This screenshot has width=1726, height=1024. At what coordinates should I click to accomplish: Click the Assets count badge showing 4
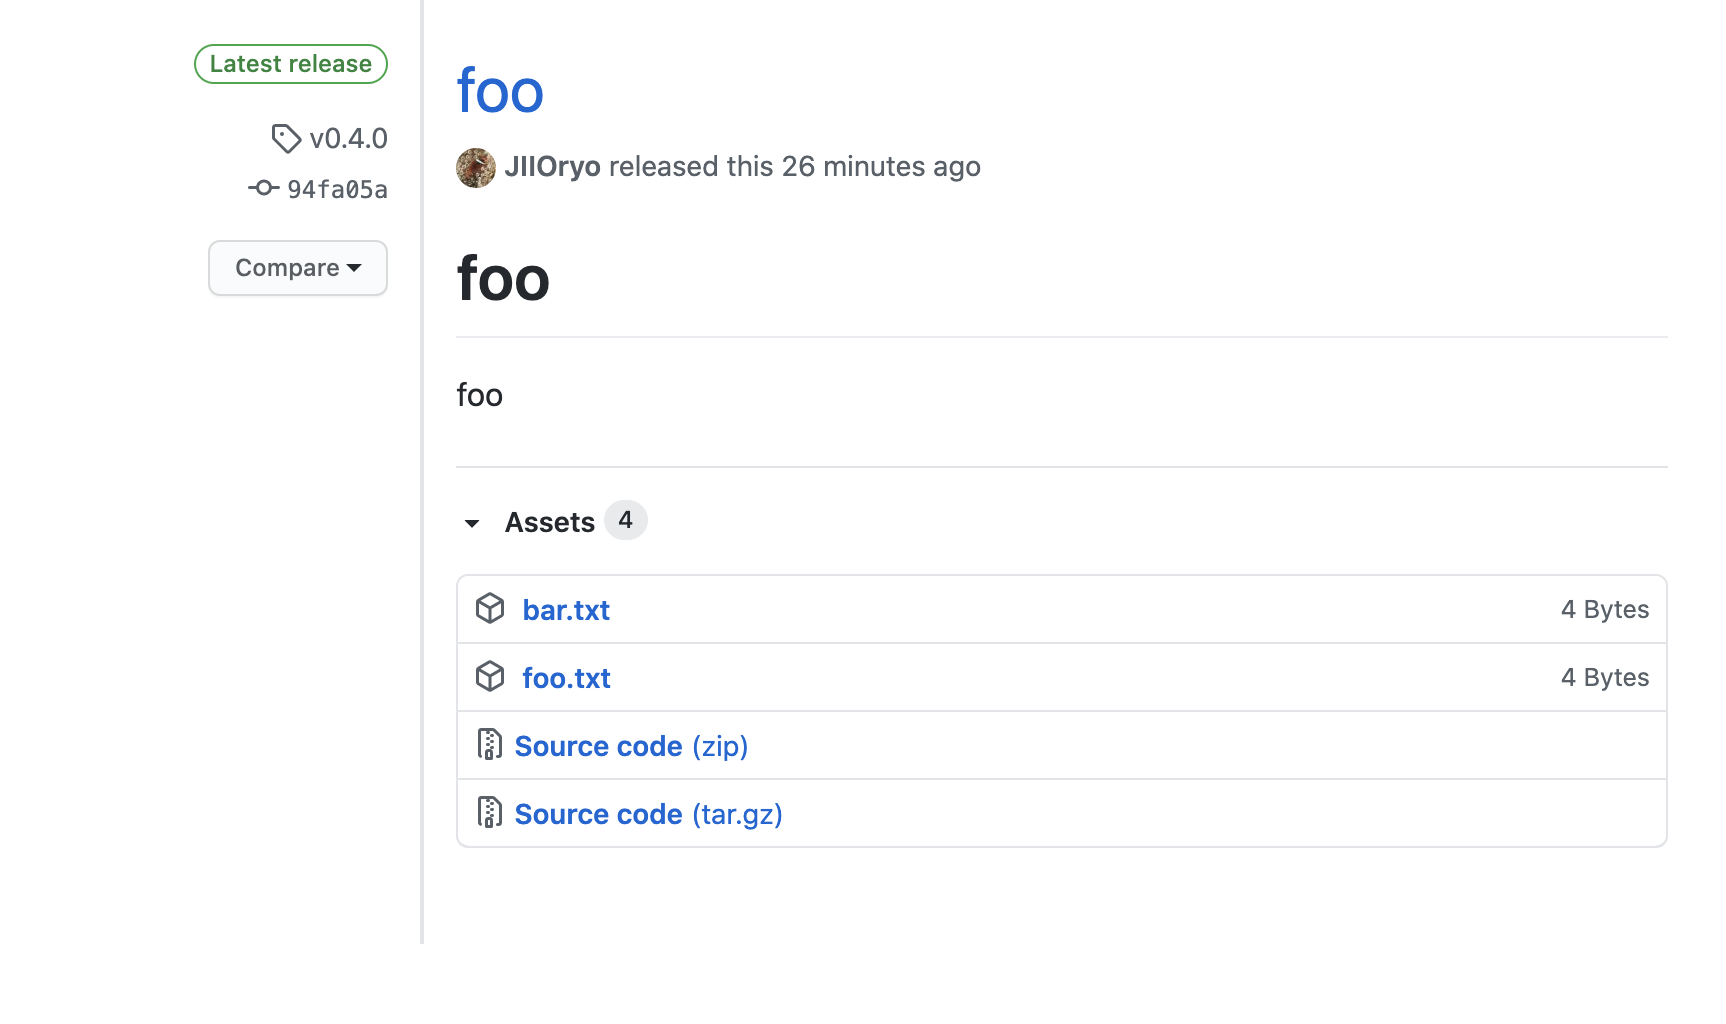click(626, 520)
